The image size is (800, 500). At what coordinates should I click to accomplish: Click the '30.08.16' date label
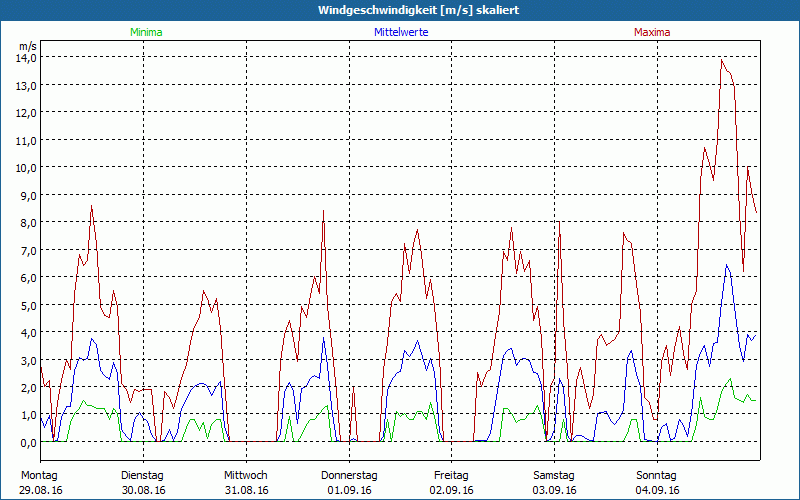(143, 490)
